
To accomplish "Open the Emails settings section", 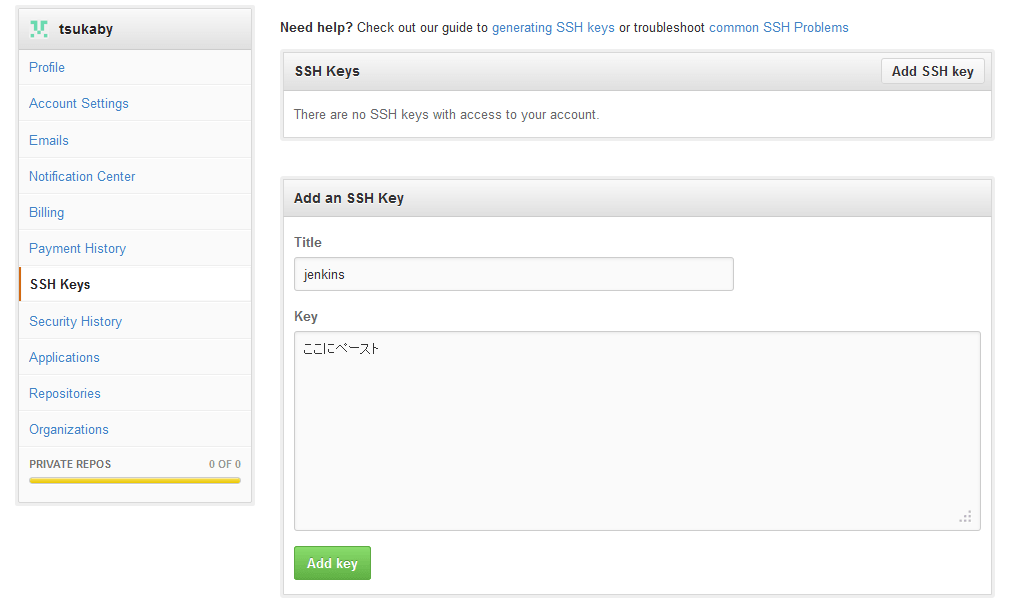I will (49, 140).
